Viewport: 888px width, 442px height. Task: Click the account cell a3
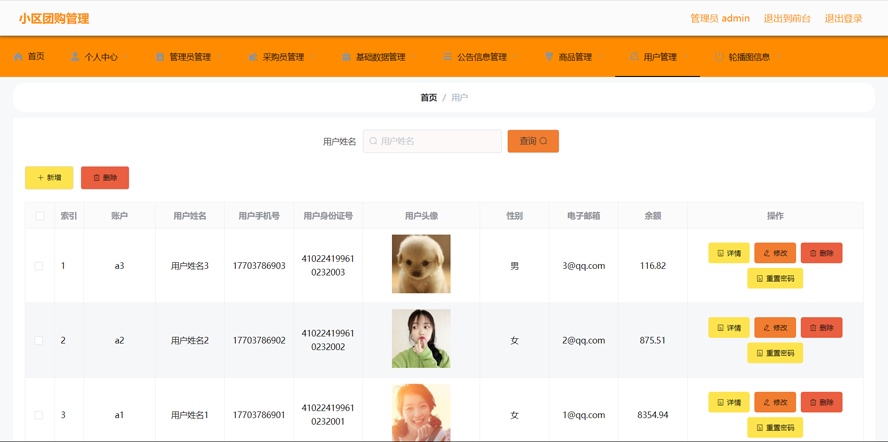click(x=119, y=266)
